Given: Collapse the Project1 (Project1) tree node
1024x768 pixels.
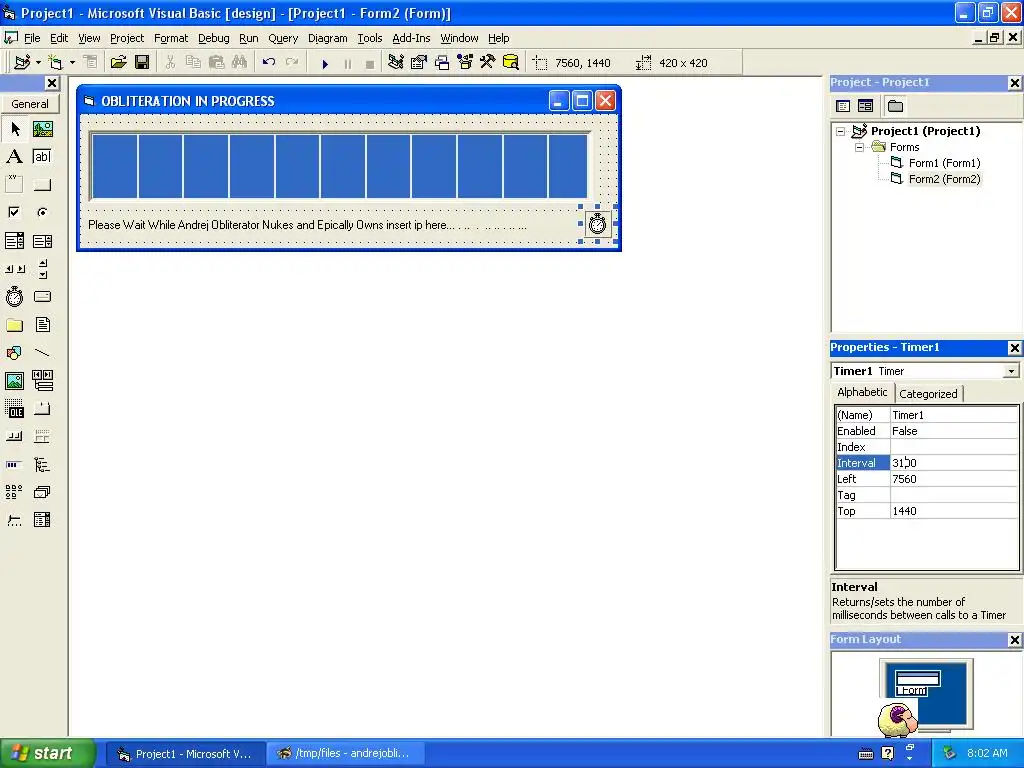Looking at the screenshot, I should tap(840, 131).
